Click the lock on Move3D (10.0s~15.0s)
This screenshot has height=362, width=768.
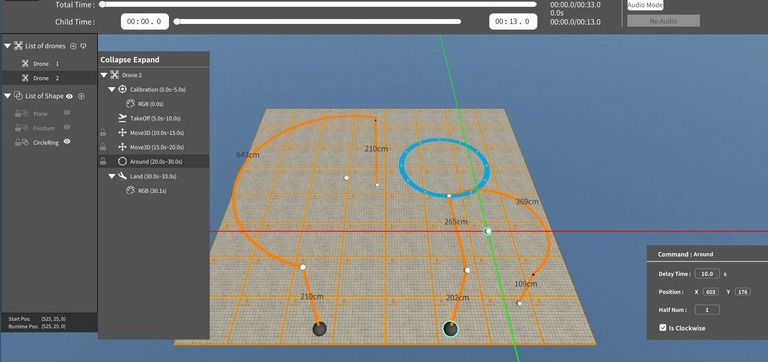click(103, 133)
